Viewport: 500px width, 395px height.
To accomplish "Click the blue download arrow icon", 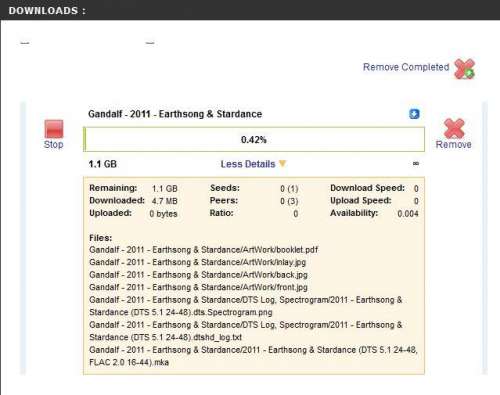I will [414, 114].
